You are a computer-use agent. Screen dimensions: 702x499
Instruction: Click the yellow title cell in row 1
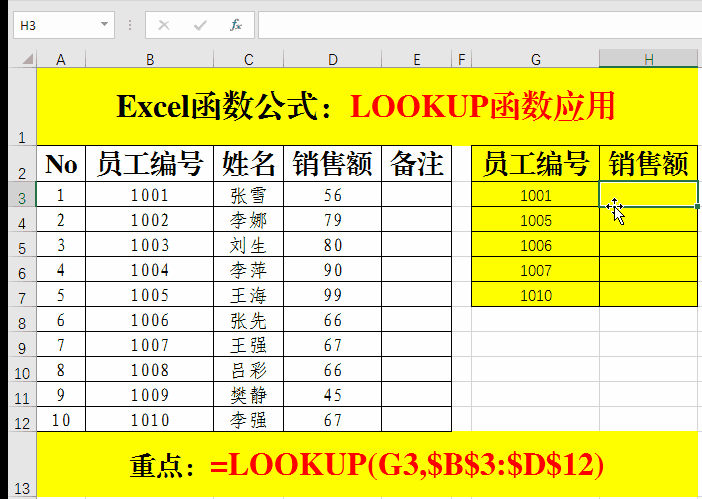(x=366, y=105)
